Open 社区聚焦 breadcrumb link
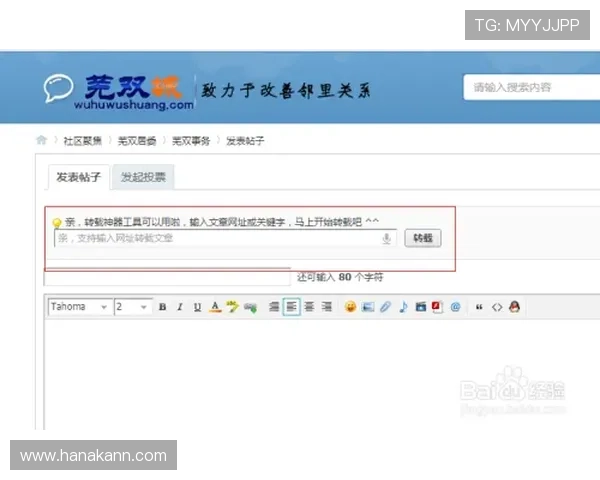Image resolution: width=600 pixels, height=480 pixels. (83, 141)
